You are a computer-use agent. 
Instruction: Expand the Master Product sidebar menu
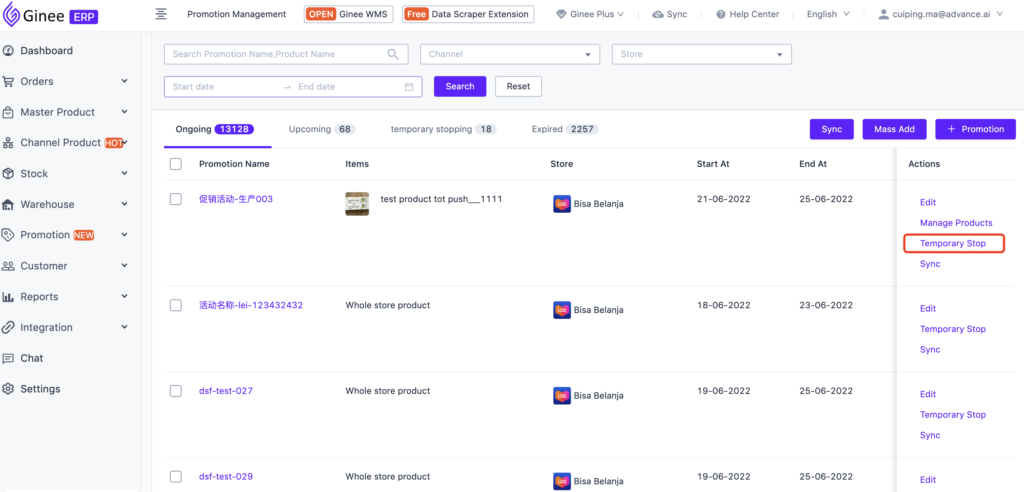coord(125,112)
